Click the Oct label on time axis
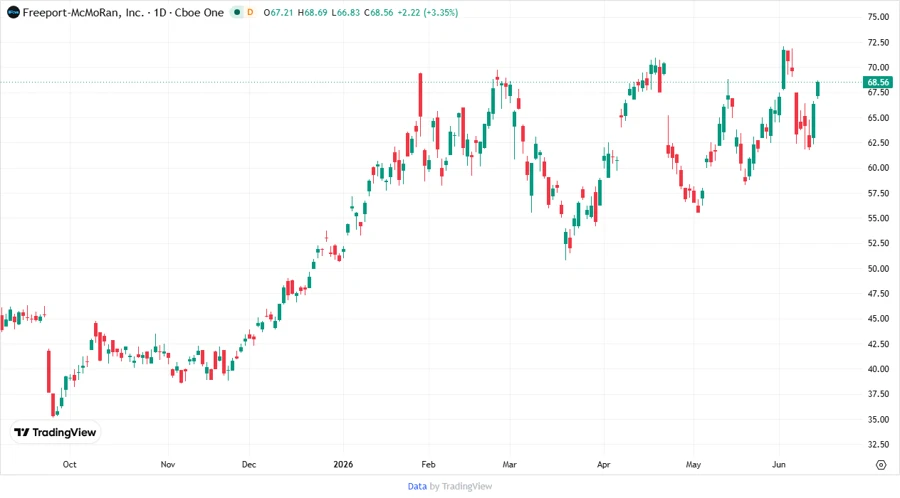 pos(69,465)
